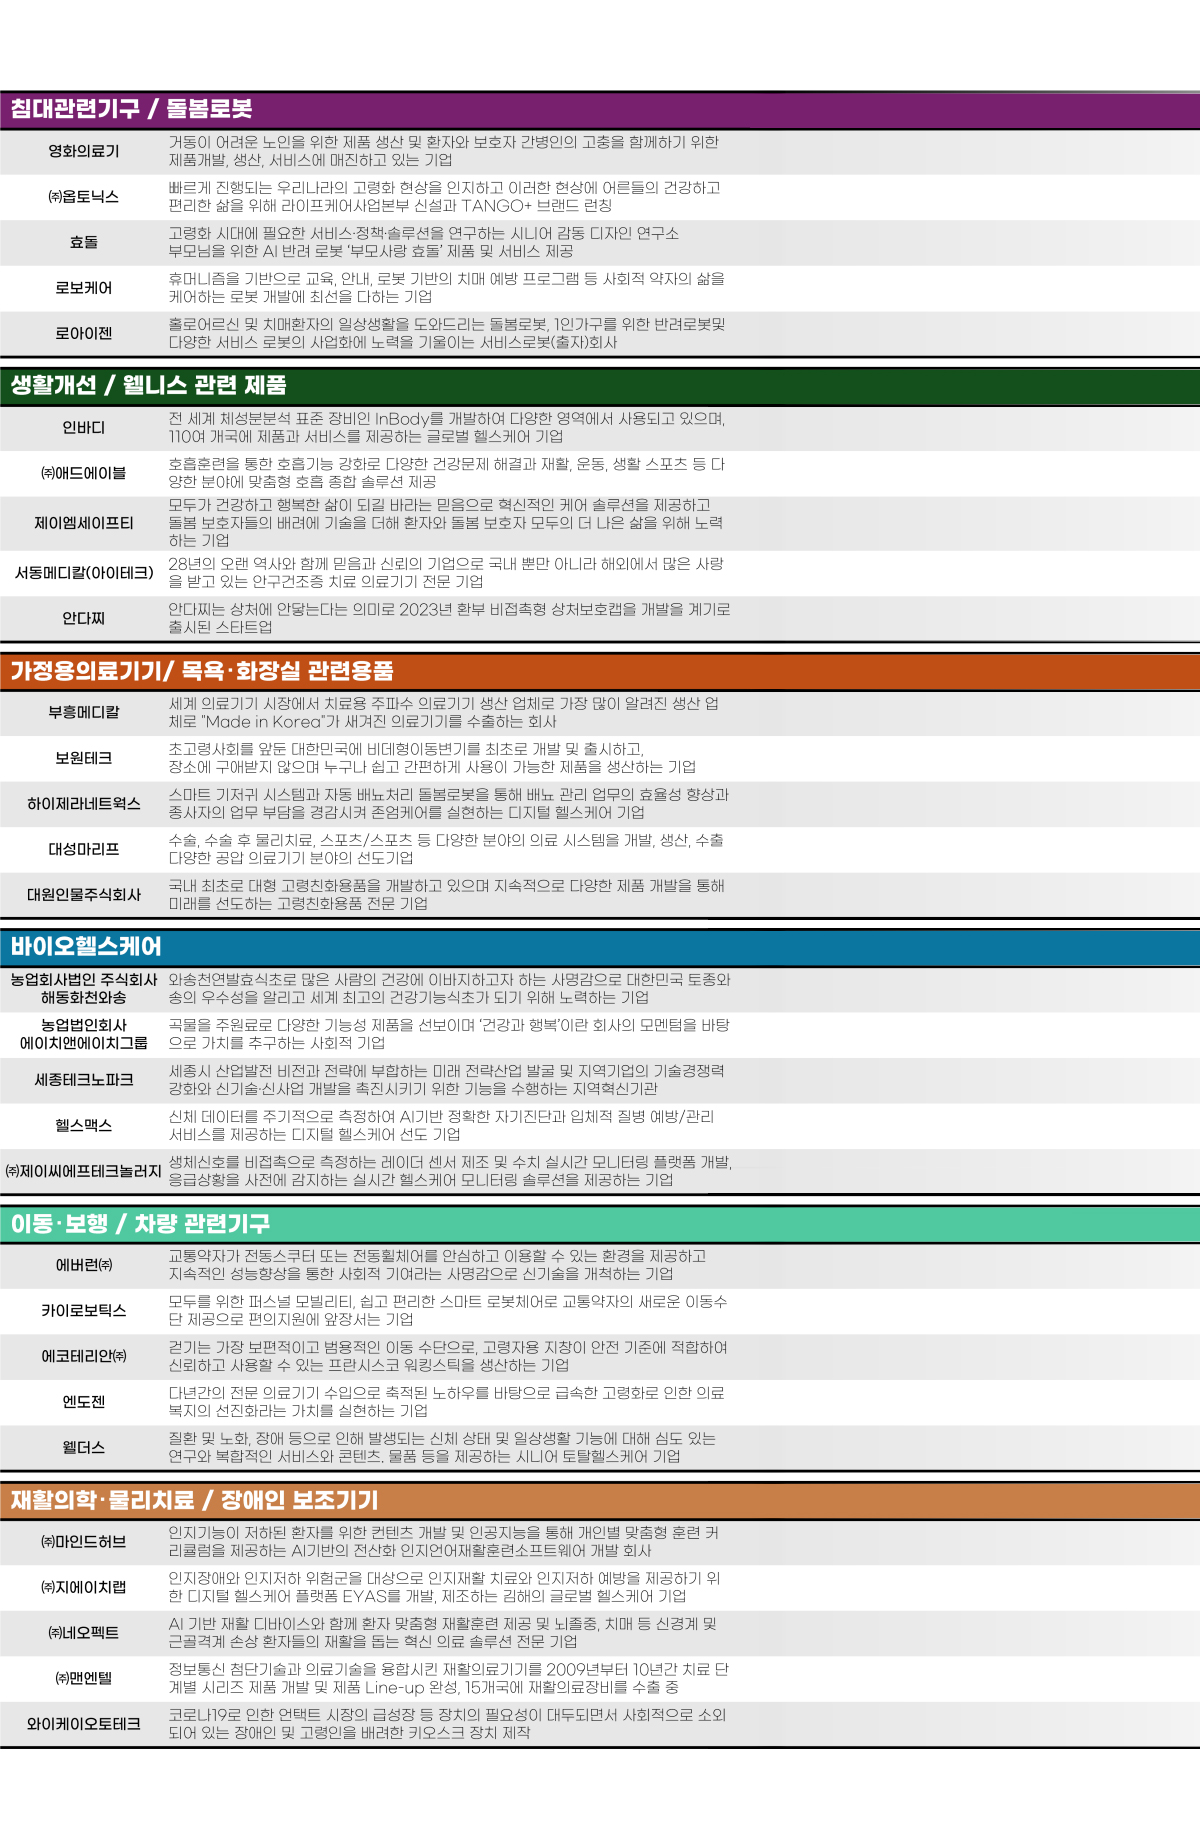Select the ㈜네오펙트 company name
Image resolution: width=1200 pixels, height=1842 pixels.
(84, 1633)
